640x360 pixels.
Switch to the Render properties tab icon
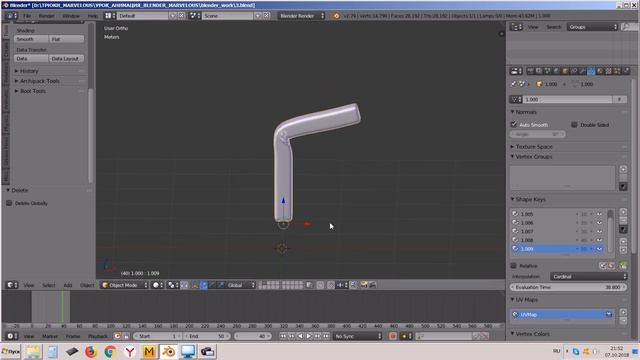point(530,71)
